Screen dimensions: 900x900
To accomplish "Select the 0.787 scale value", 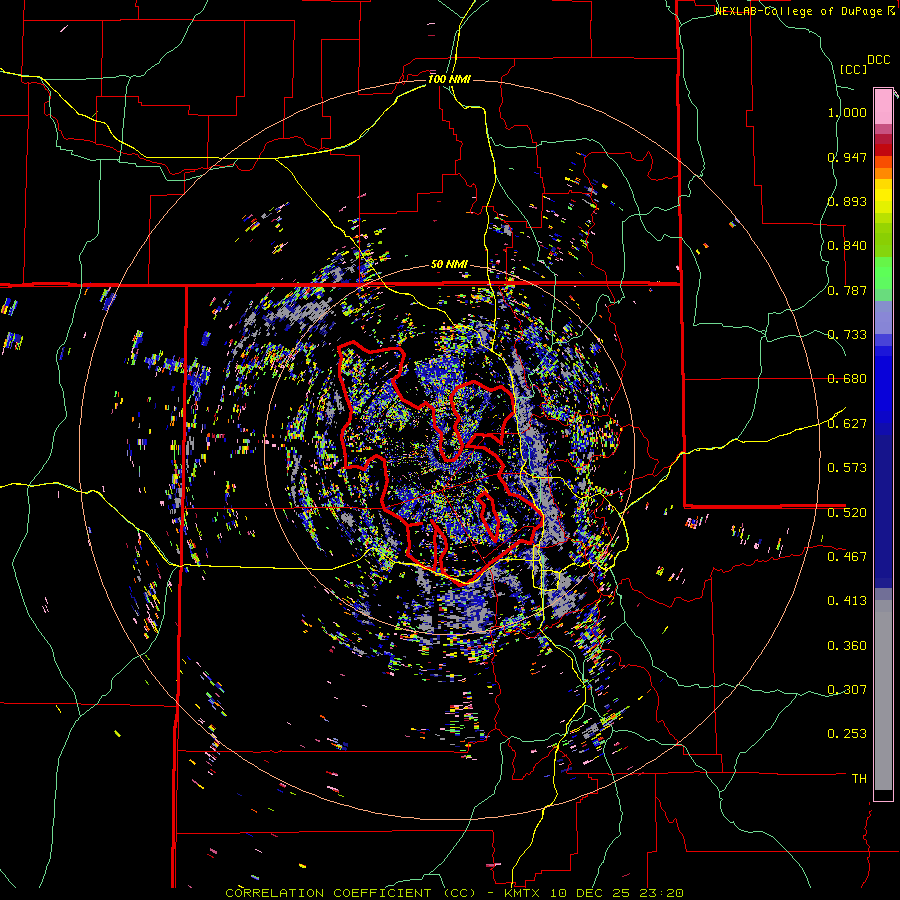I will (847, 290).
